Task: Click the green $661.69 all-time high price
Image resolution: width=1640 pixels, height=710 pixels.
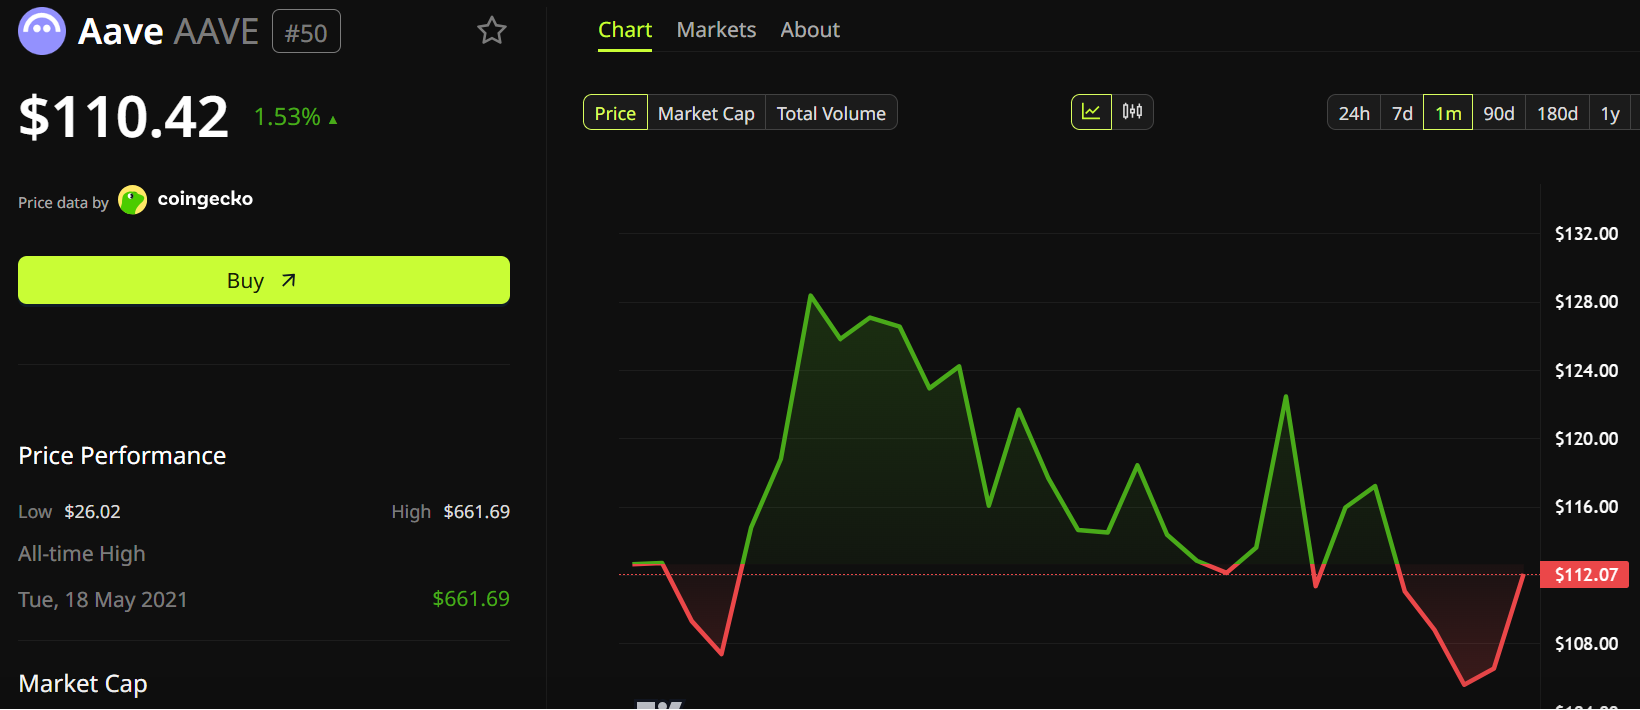Action: point(471,599)
